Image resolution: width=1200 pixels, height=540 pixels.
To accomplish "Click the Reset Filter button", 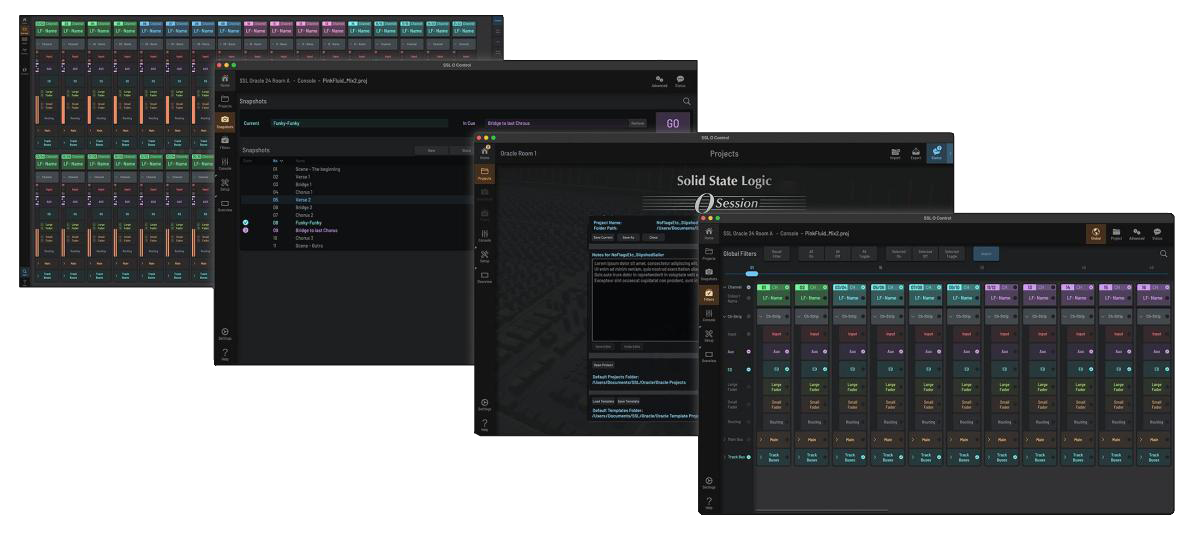I will (x=776, y=254).
